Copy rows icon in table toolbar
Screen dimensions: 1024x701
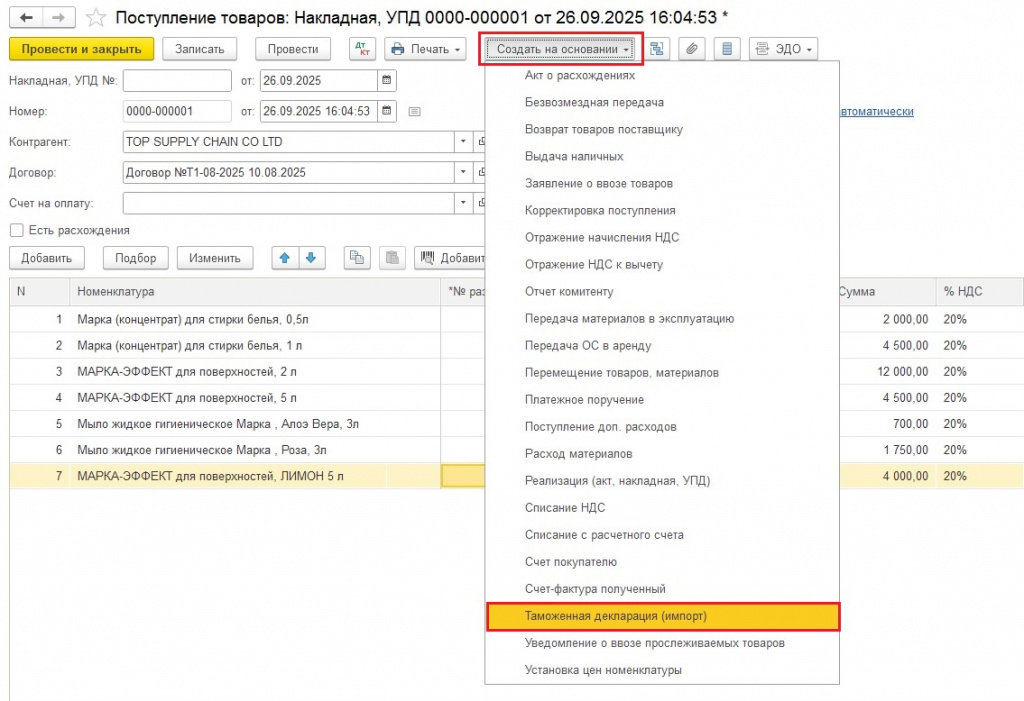pyautogui.click(x=357, y=258)
